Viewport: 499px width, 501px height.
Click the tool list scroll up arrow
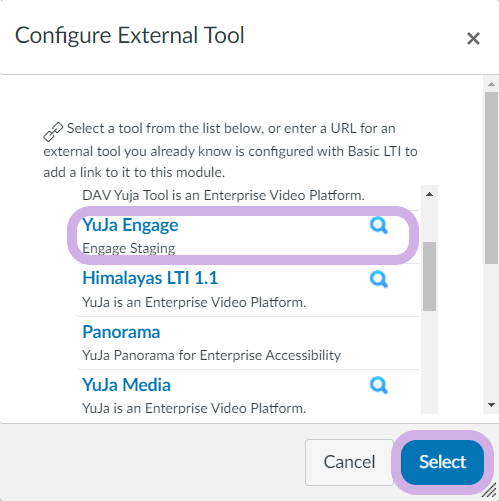tap(429, 194)
